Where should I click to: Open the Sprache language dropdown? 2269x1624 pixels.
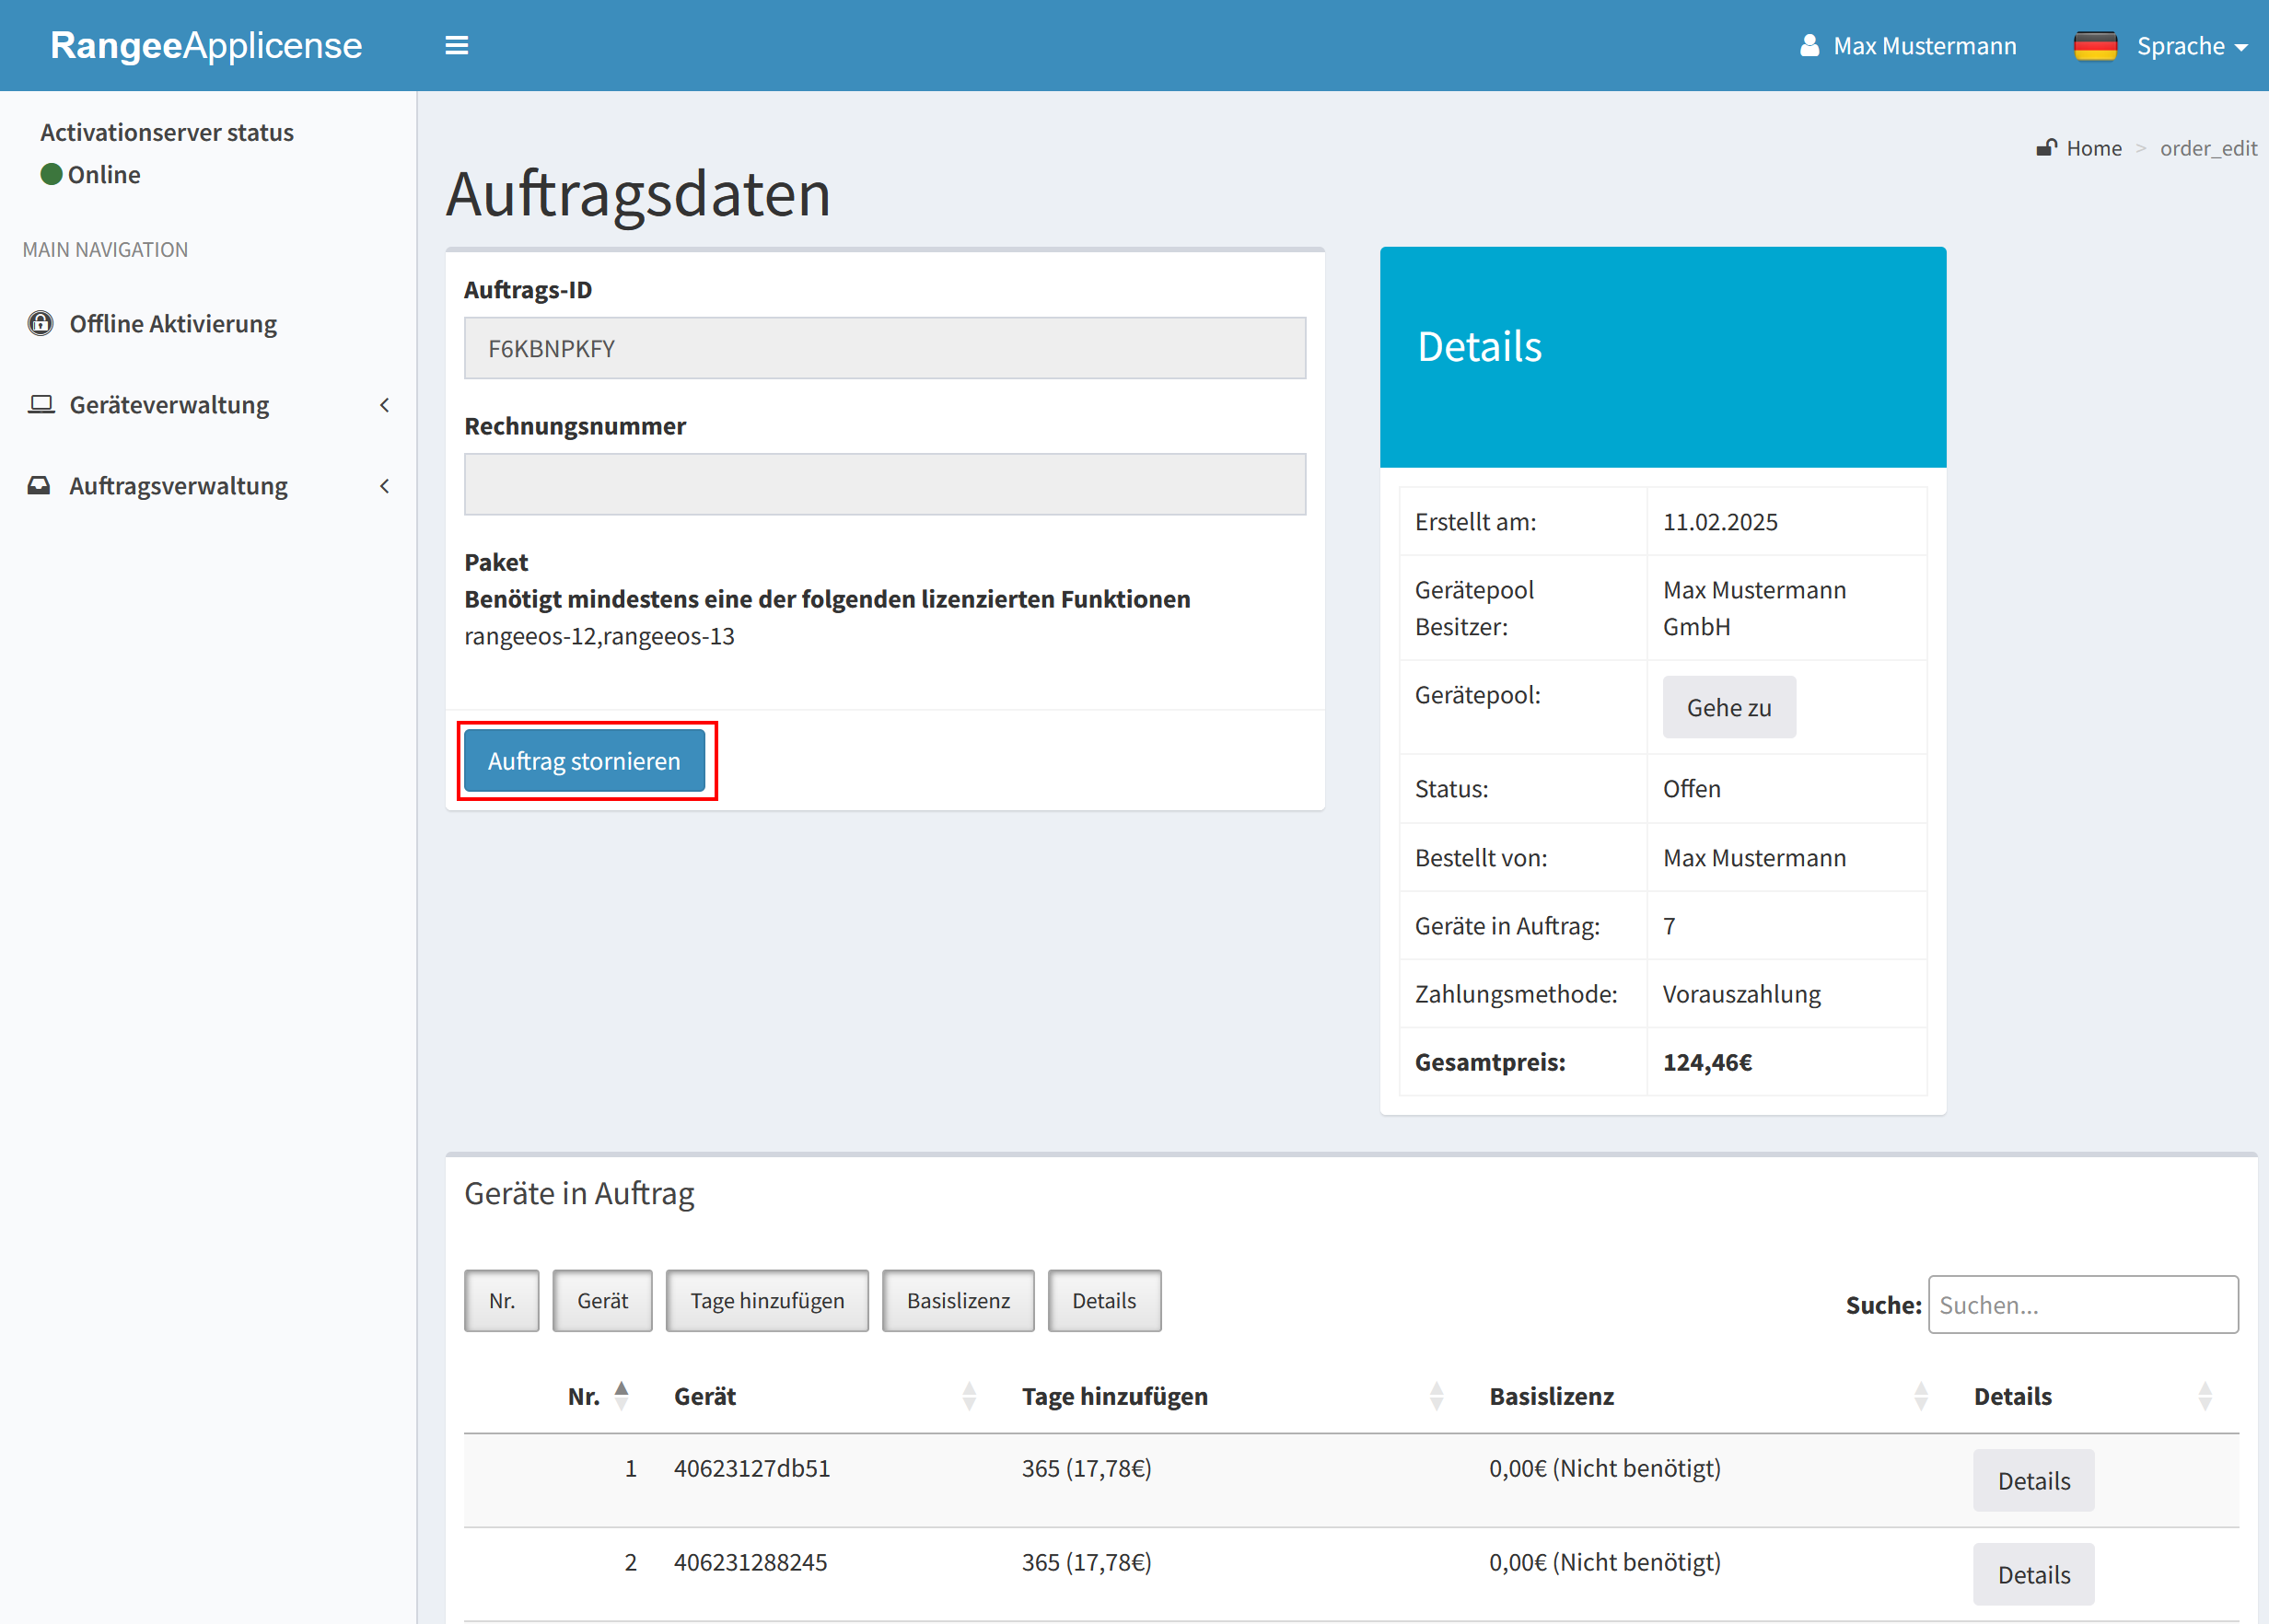(2191, 46)
